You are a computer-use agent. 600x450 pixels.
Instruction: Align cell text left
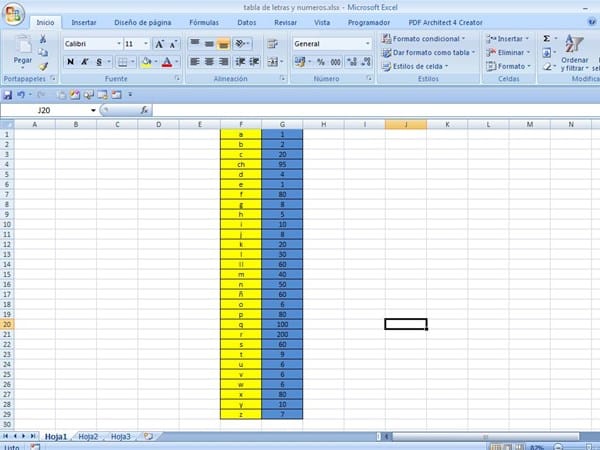tap(195, 62)
